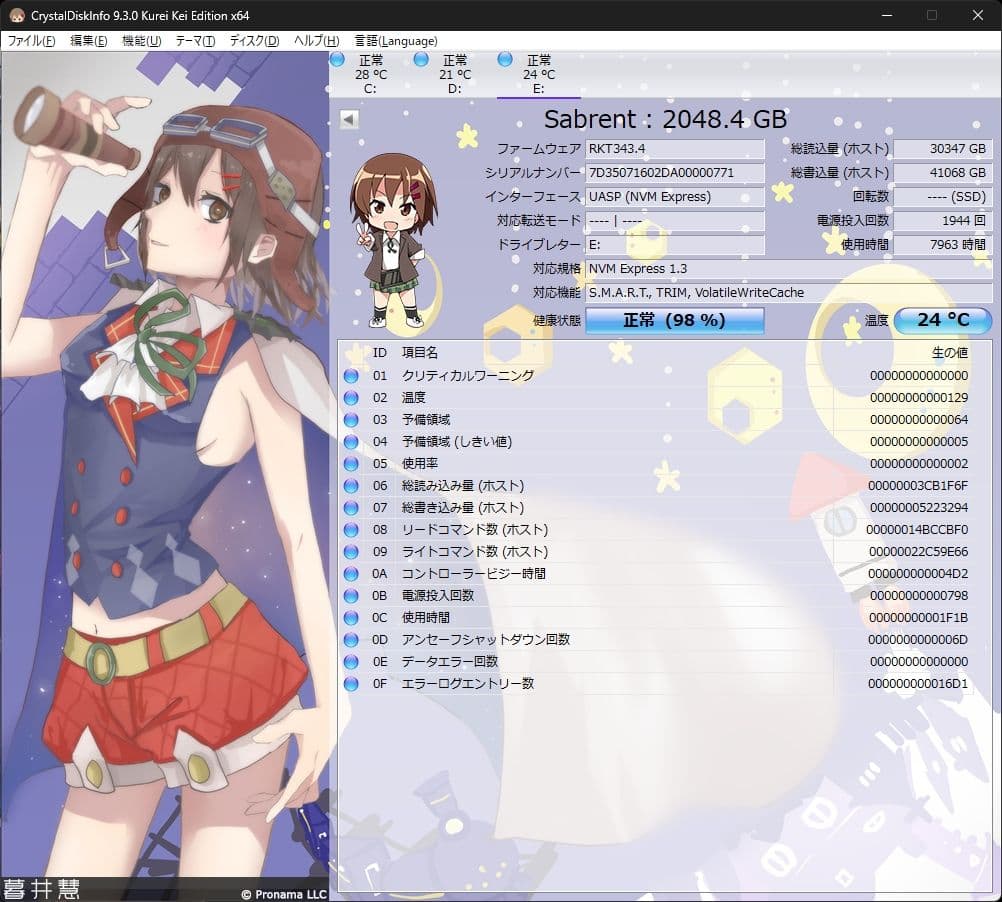The height and width of the screenshot is (902, 1002).
Task: Click status orb for 電源投入回数 row
Action: pyautogui.click(x=351, y=596)
